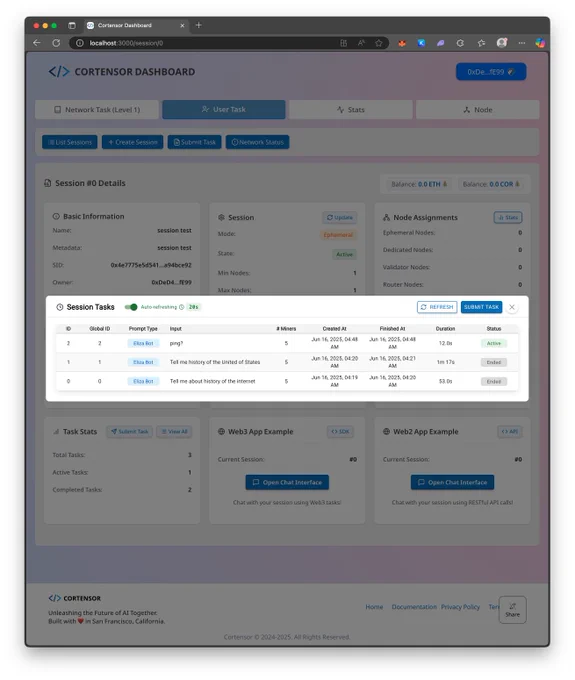The image size is (575, 680).
Task: Select 'Tell me about history of the internet' text
Action: tap(212, 381)
